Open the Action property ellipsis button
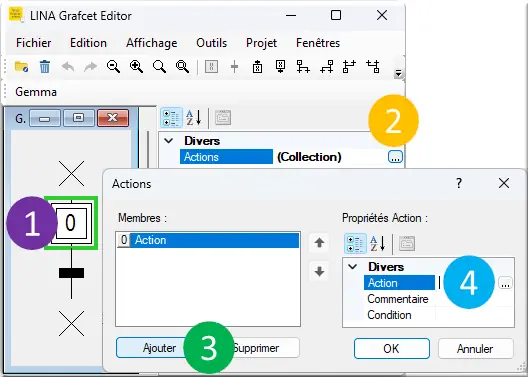The height and width of the screenshot is (377, 528). [x=505, y=283]
